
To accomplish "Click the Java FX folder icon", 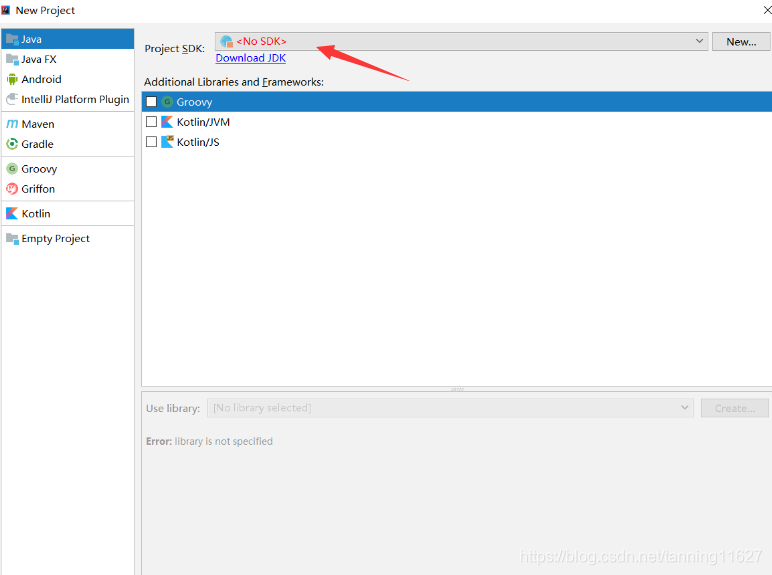I will click(x=12, y=60).
